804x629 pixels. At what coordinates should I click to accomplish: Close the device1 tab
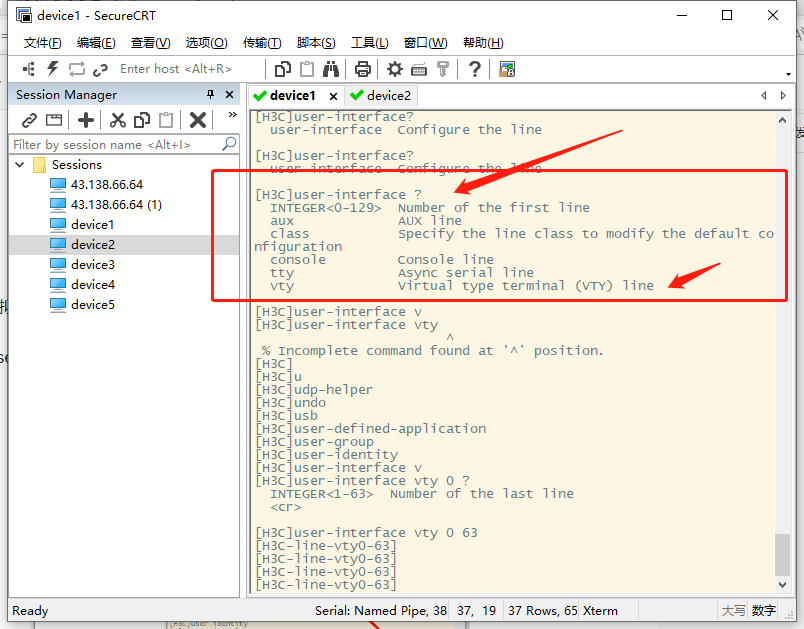click(333, 96)
